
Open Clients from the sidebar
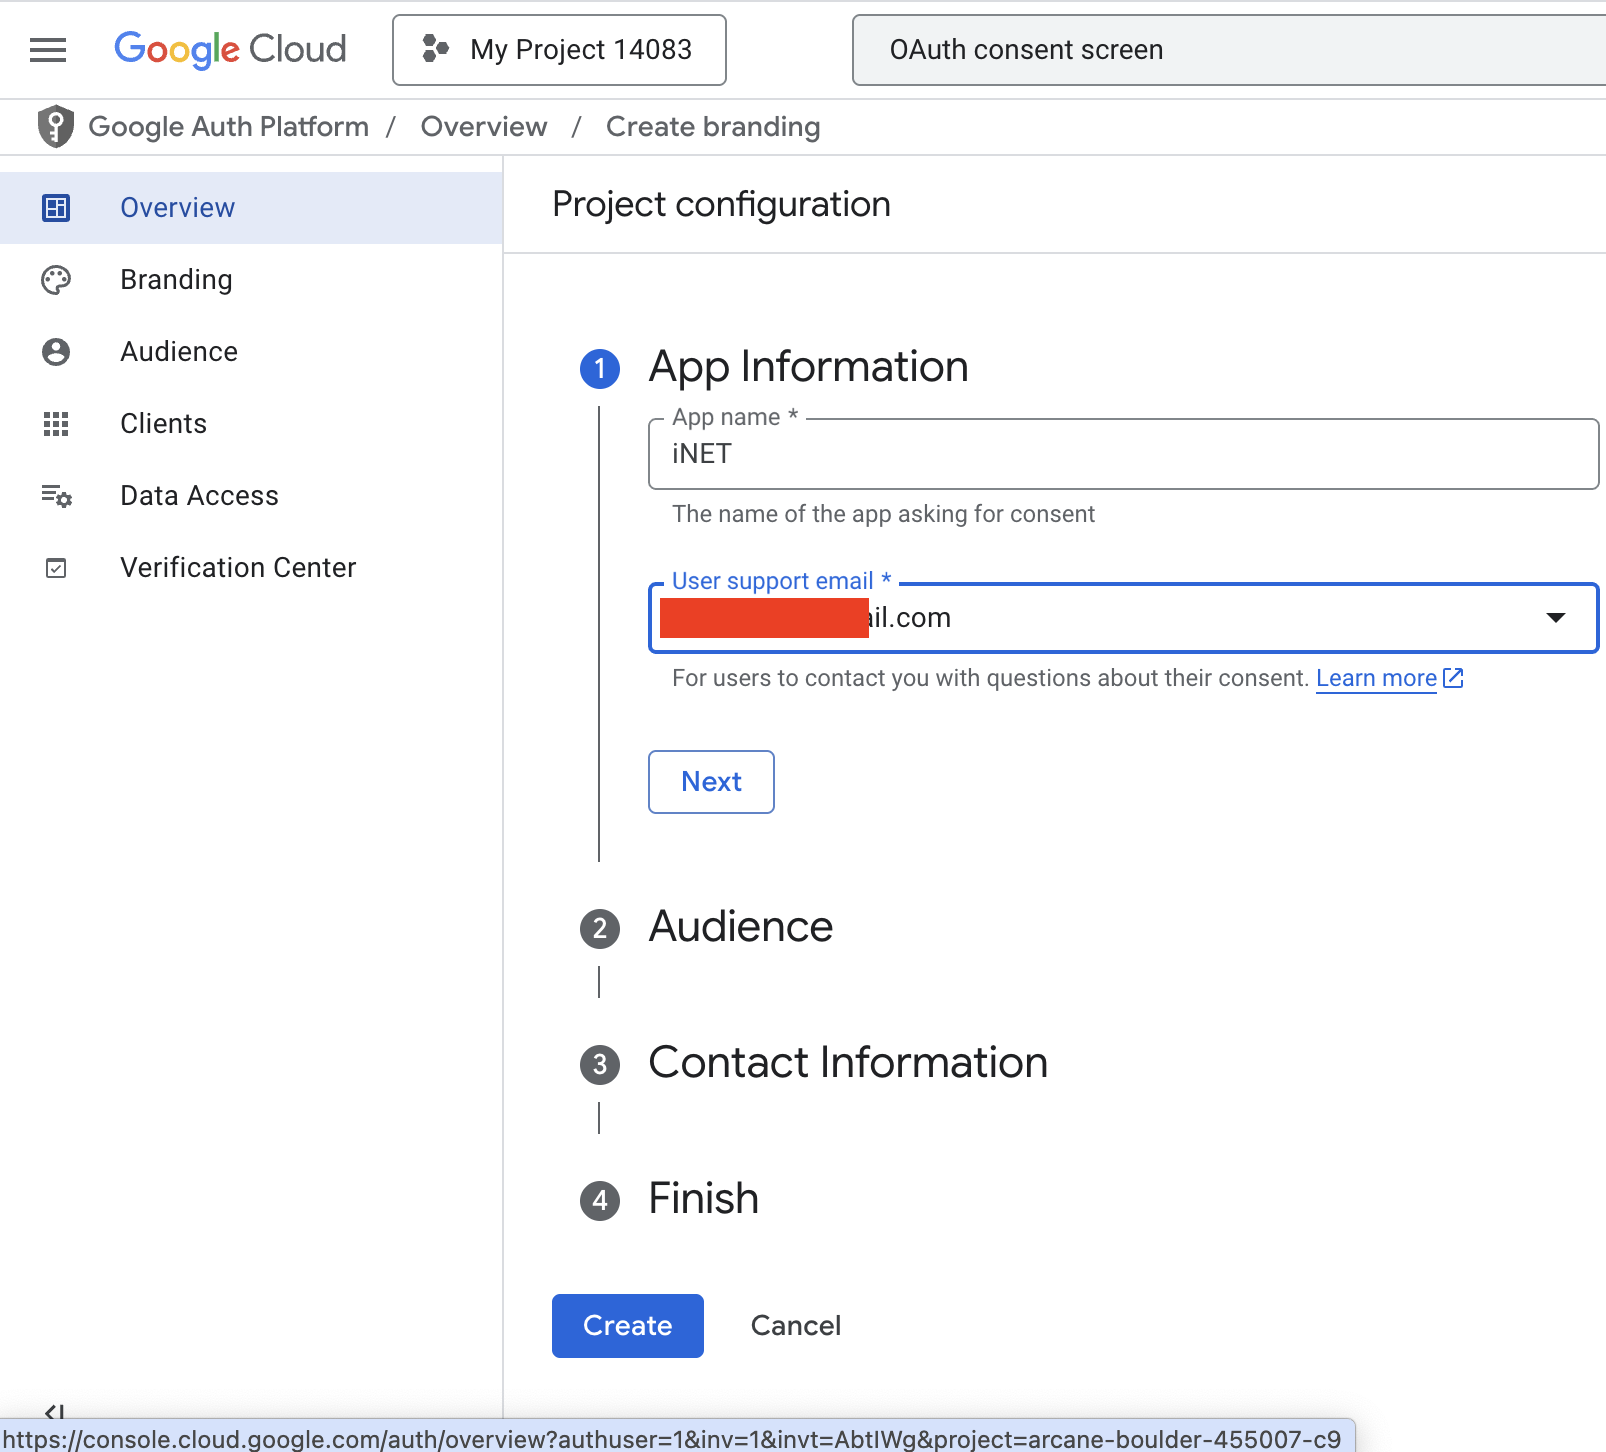(251, 424)
